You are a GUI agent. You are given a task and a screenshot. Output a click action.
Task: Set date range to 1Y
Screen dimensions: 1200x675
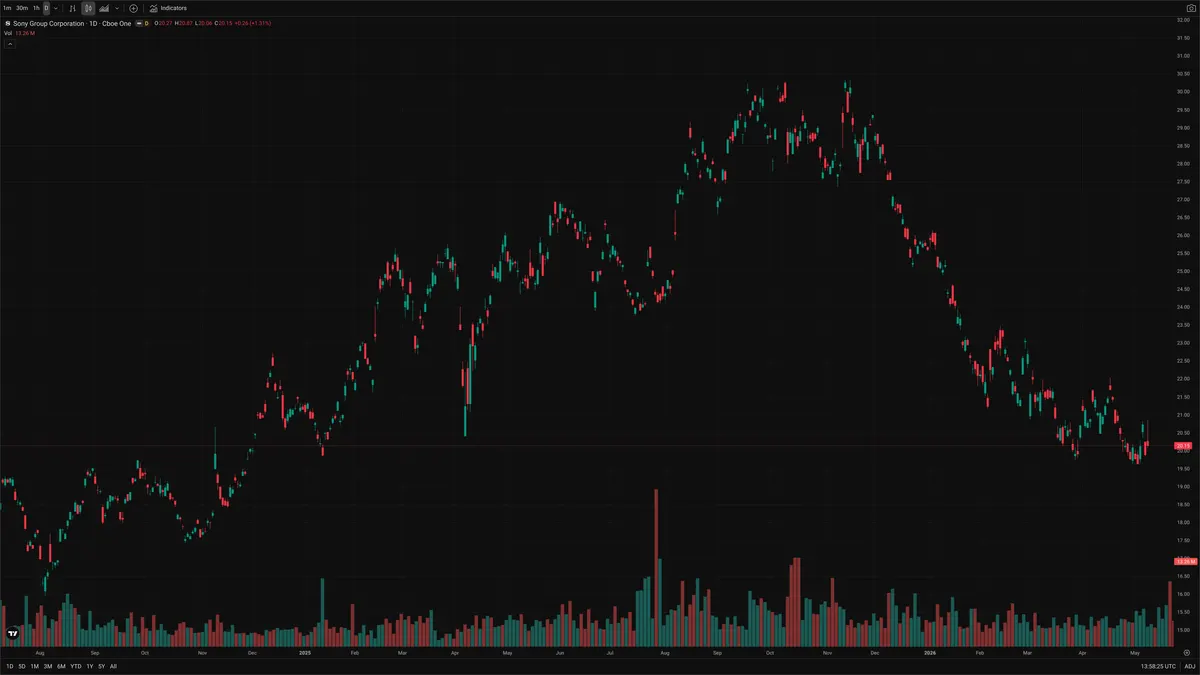pos(90,666)
